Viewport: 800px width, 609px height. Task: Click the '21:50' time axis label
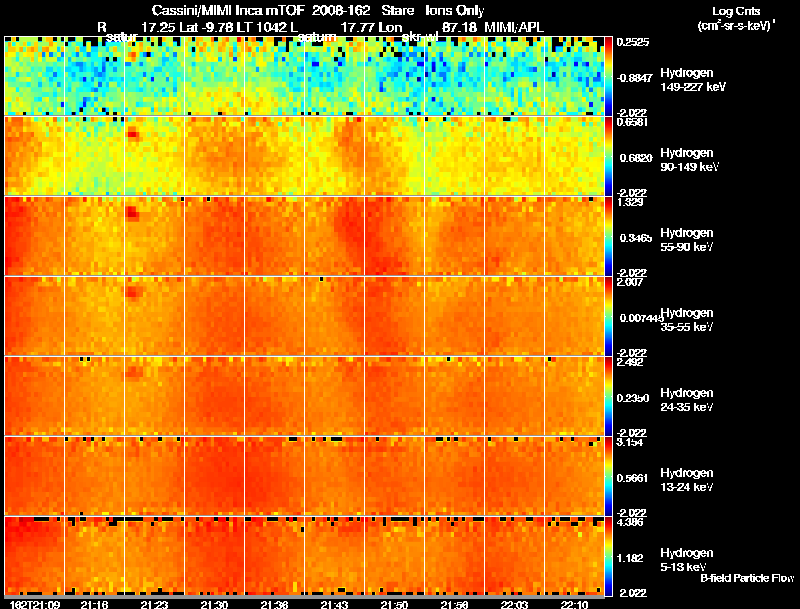coord(394,604)
